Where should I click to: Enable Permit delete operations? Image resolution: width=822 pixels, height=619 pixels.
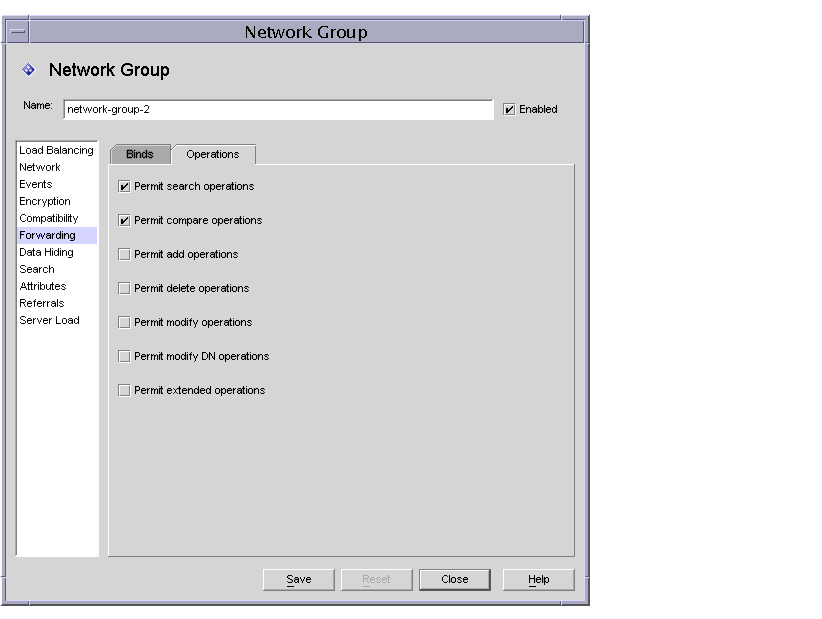point(124,288)
